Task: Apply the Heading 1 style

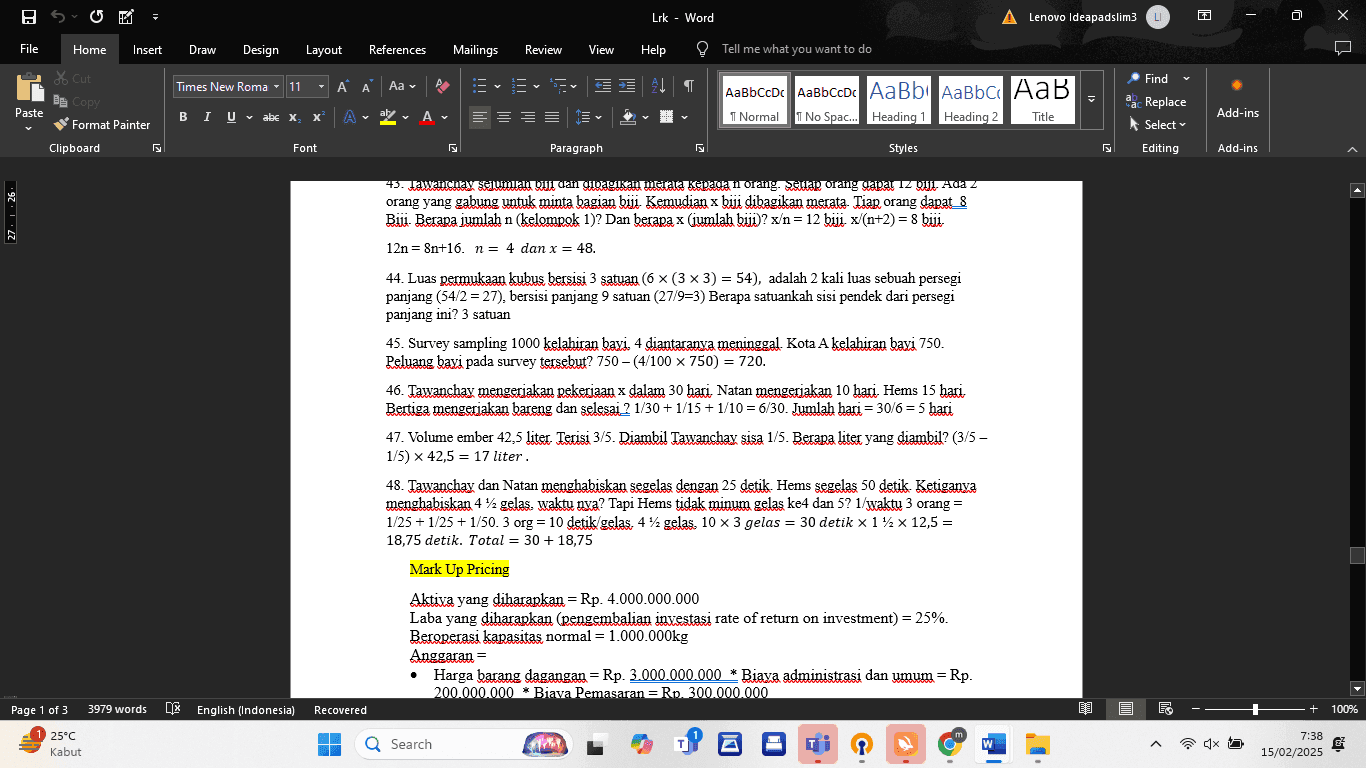Action: tap(898, 99)
